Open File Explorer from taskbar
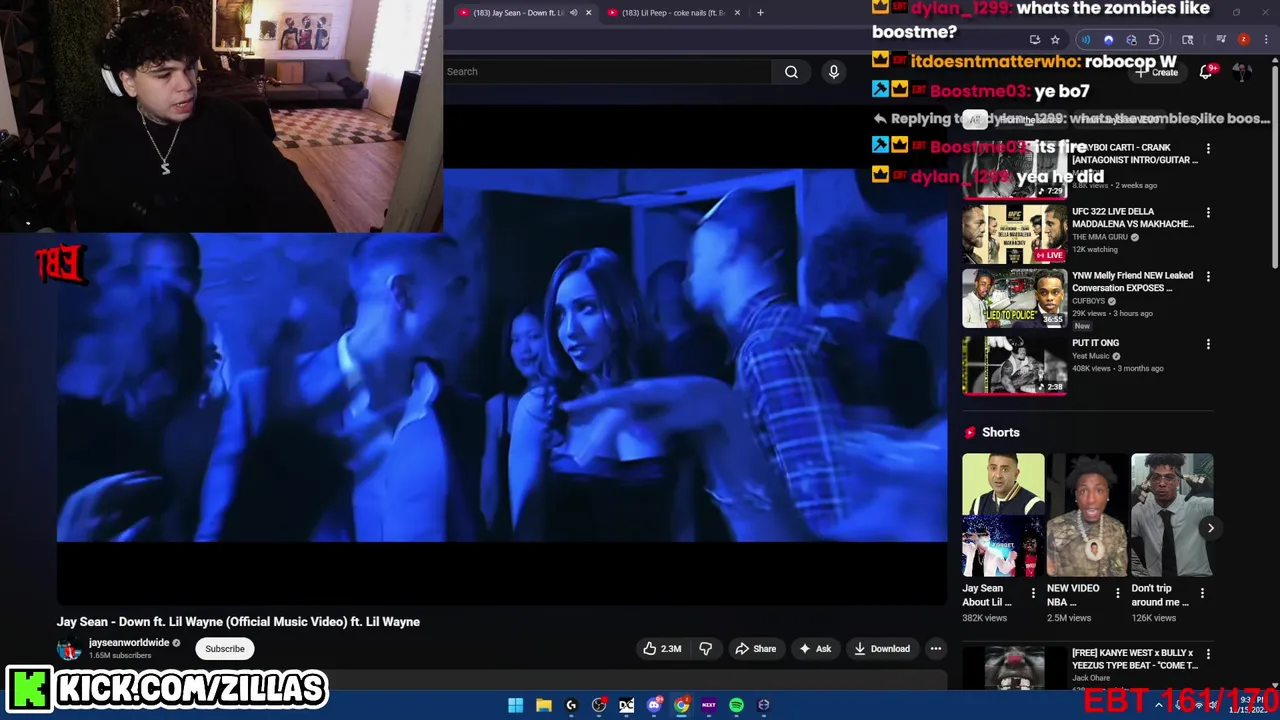 tap(543, 705)
